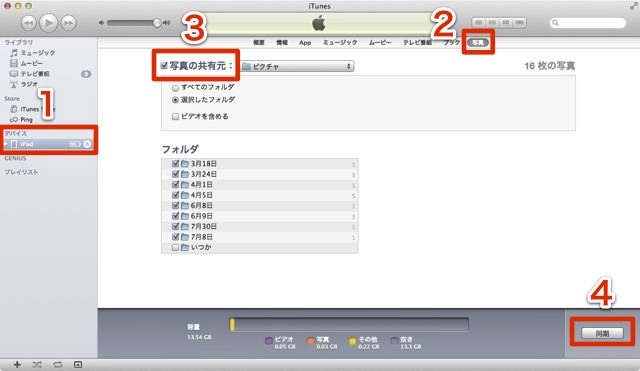Click the orange 写真 legend swatch
This screenshot has width=640, height=371.
(x=311, y=341)
